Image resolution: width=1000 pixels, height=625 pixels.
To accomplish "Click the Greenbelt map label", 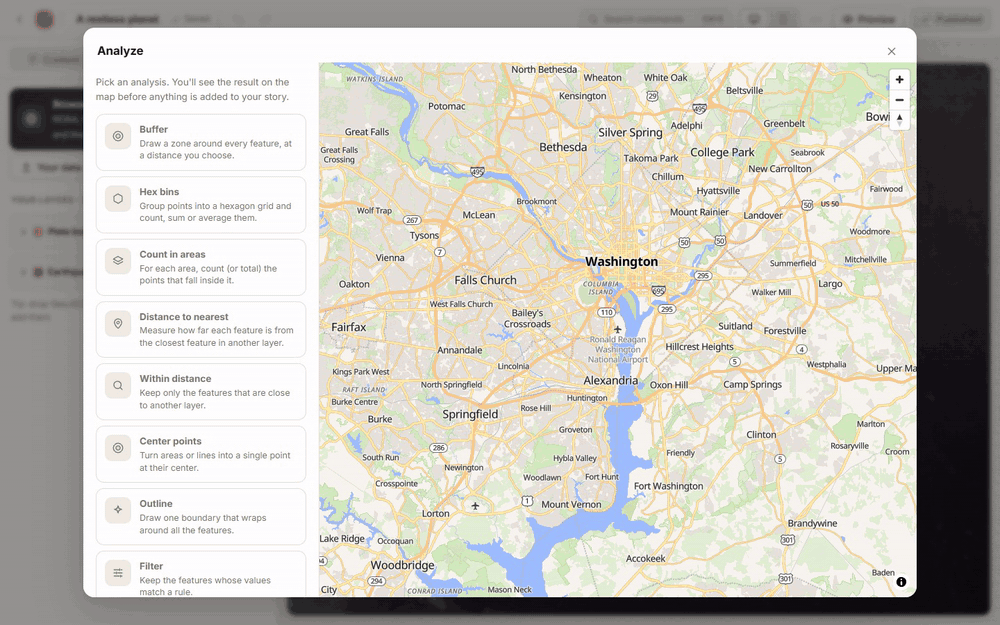I will [784, 124].
